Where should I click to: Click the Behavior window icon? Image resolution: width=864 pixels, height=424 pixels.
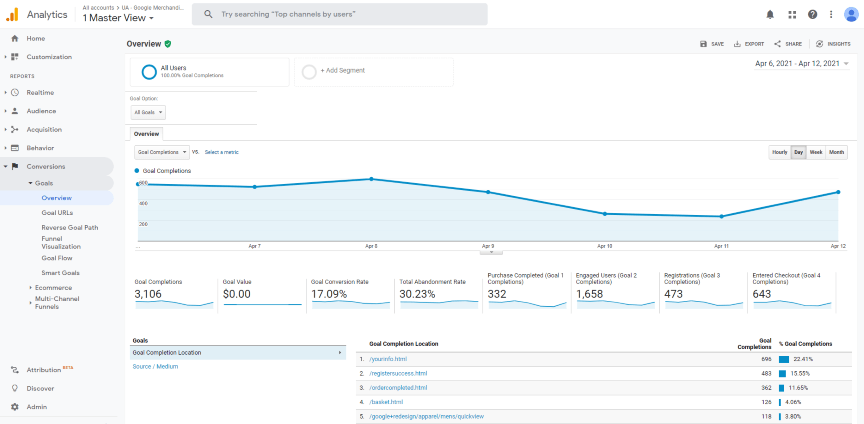(15, 148)
